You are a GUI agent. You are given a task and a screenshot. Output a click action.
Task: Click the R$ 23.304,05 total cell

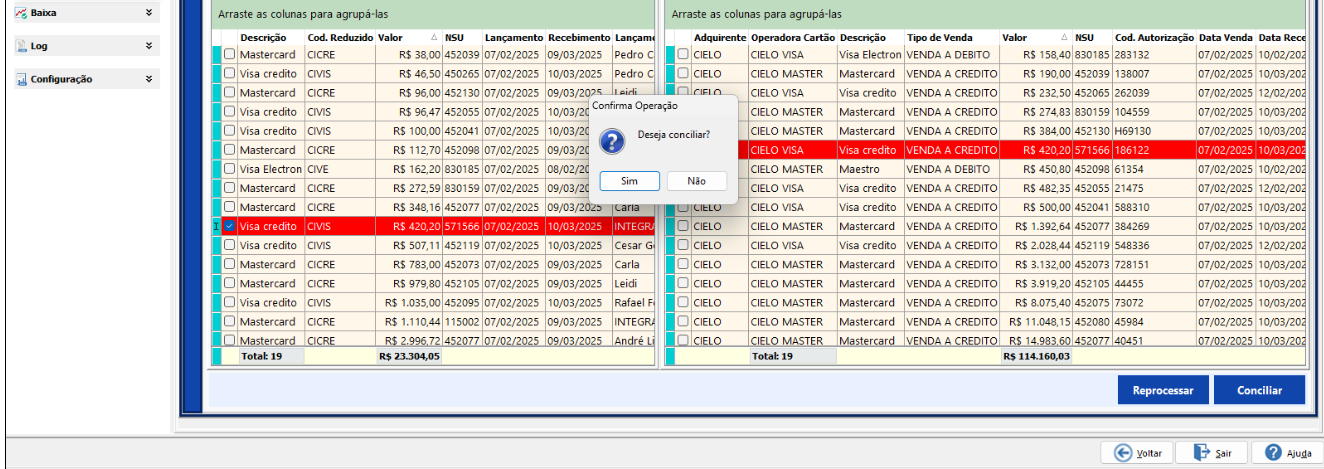point(409,356)
